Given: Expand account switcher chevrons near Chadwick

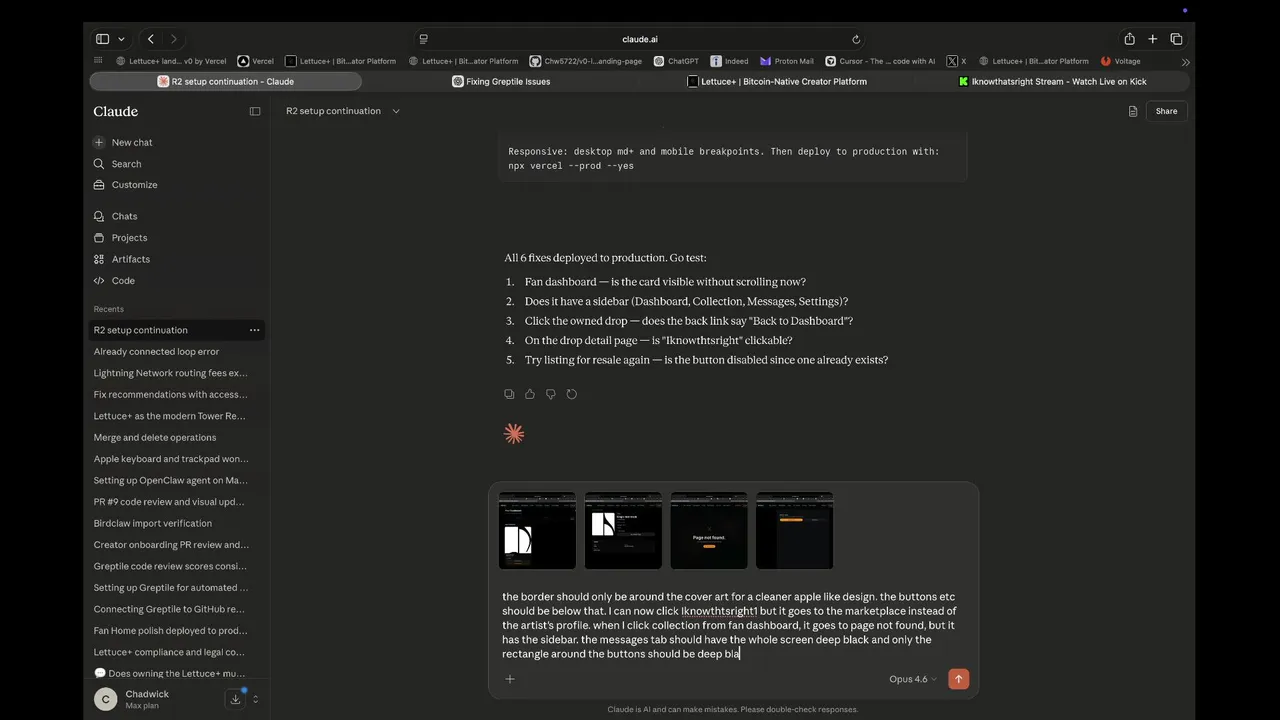Looking at the screenshot, I should click(256, 699).
